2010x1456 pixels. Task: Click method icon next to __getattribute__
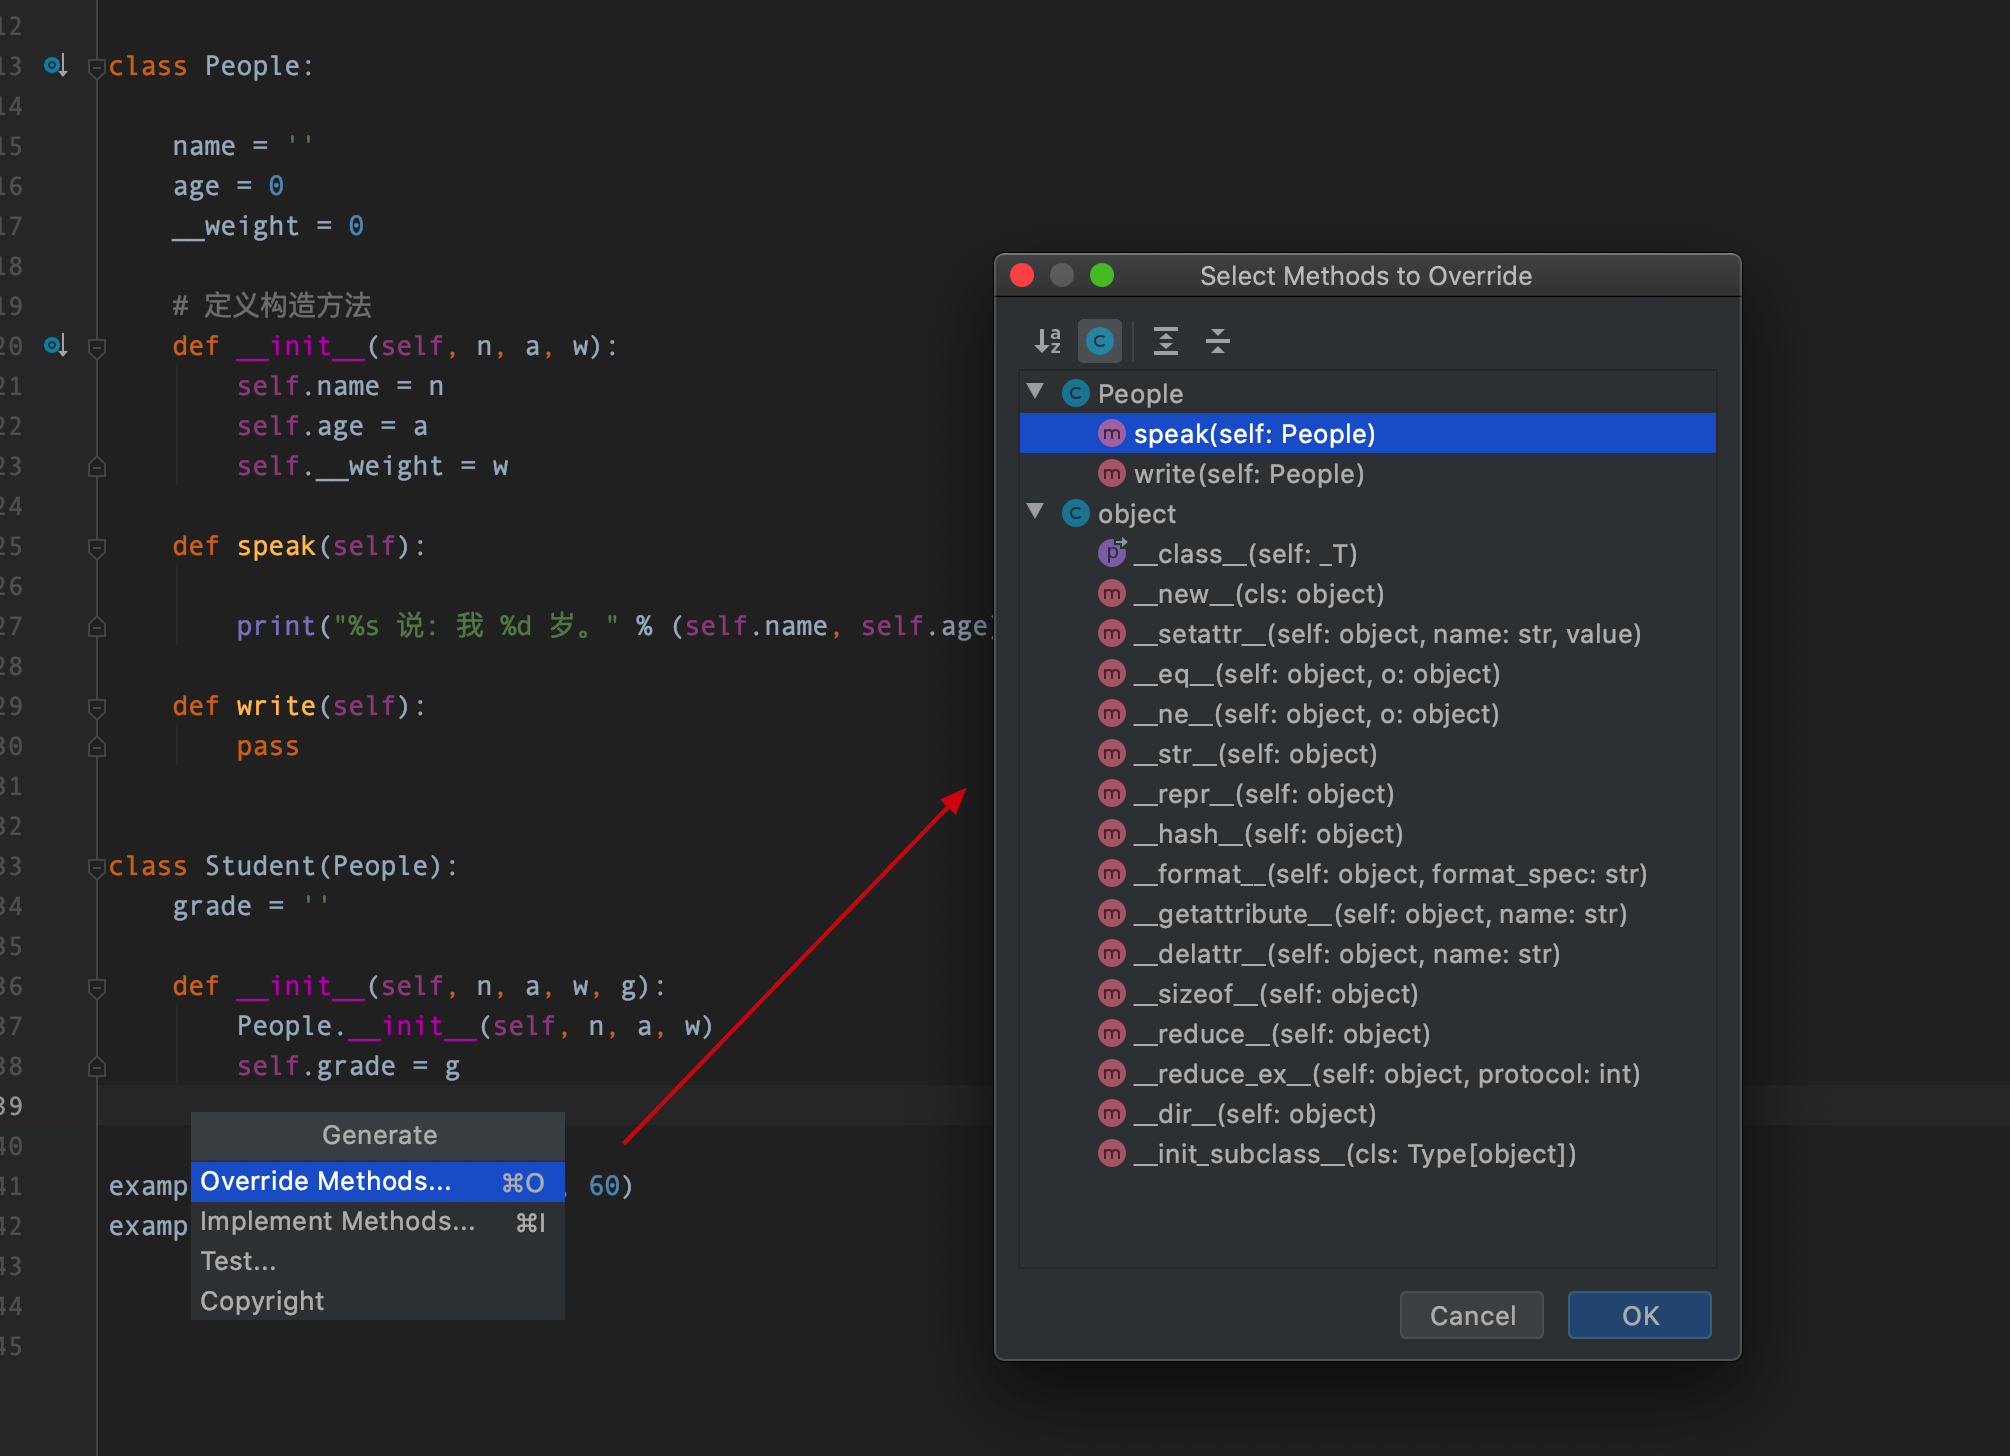(x=1112, y=913)
